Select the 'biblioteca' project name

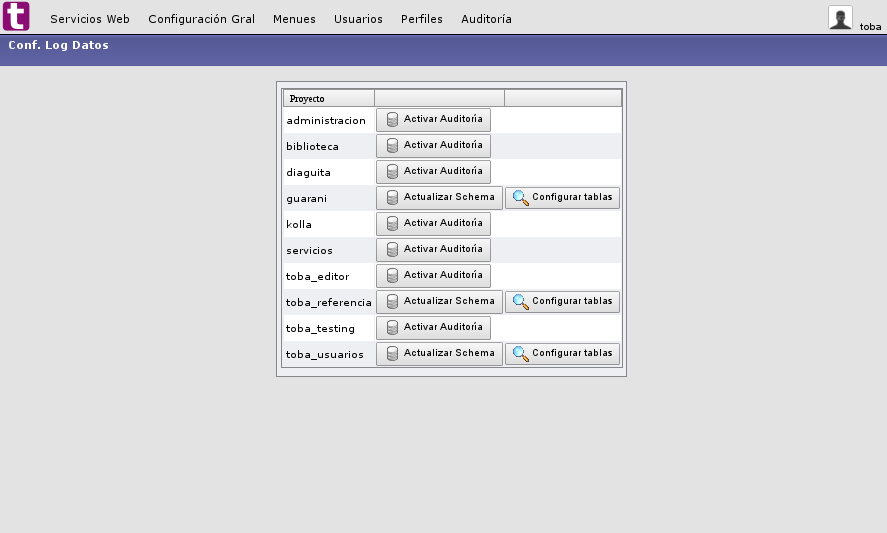tap(312, 147)
